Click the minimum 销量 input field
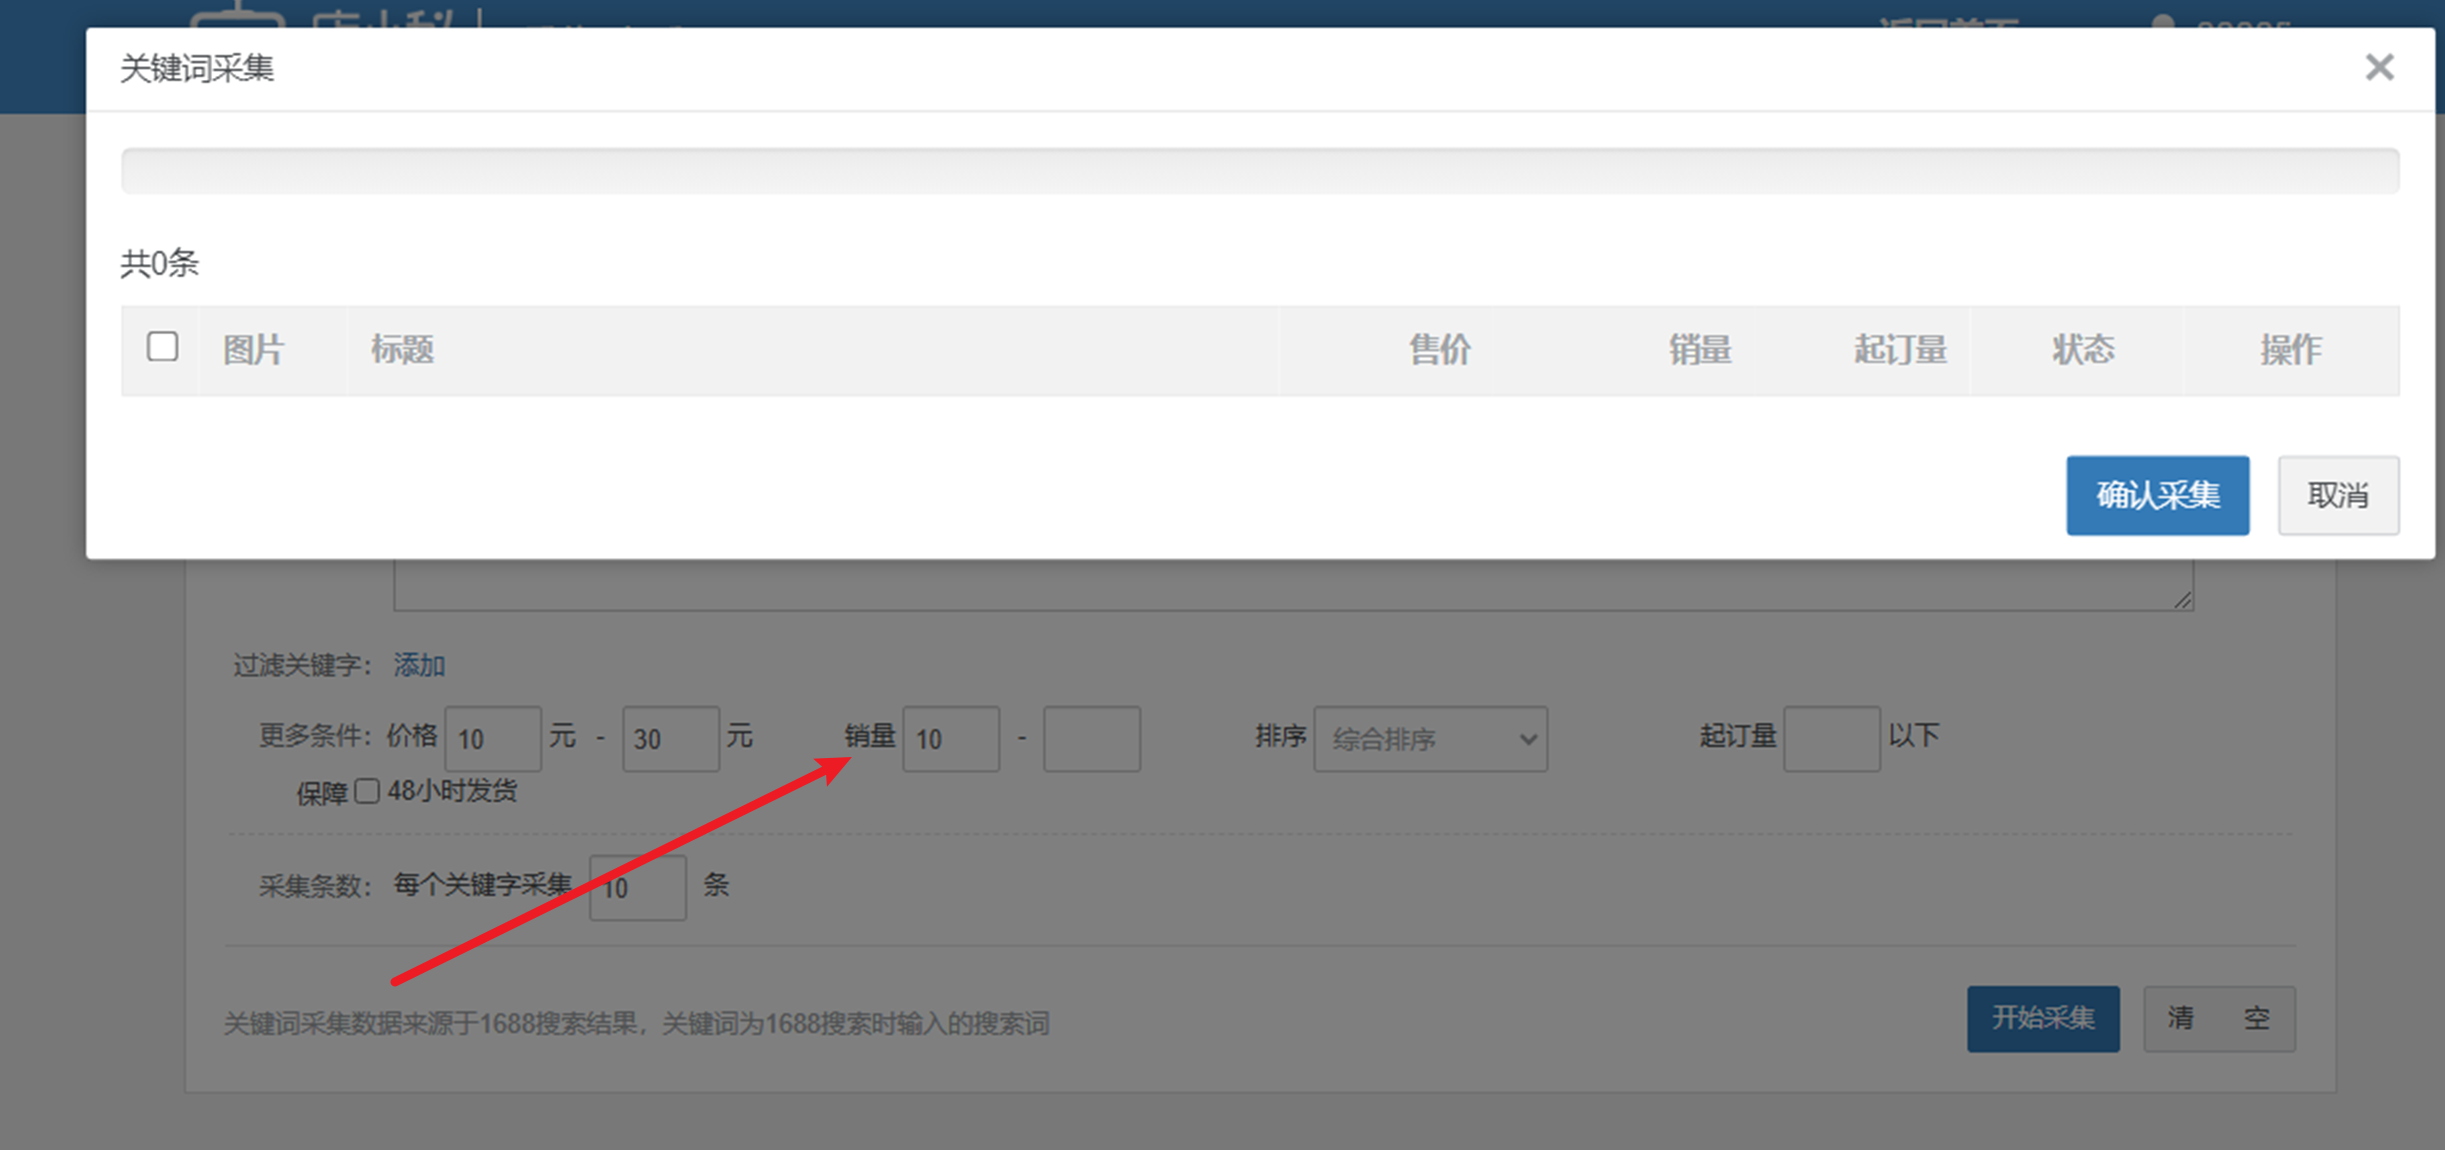Viewport: 2445px width, 1150px height. coord(950,739)
